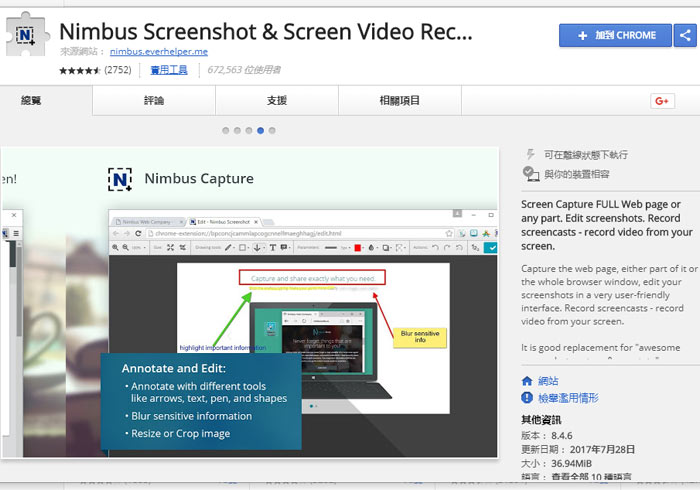Click the undo arrow in editor toolbar

click(435, 247)
